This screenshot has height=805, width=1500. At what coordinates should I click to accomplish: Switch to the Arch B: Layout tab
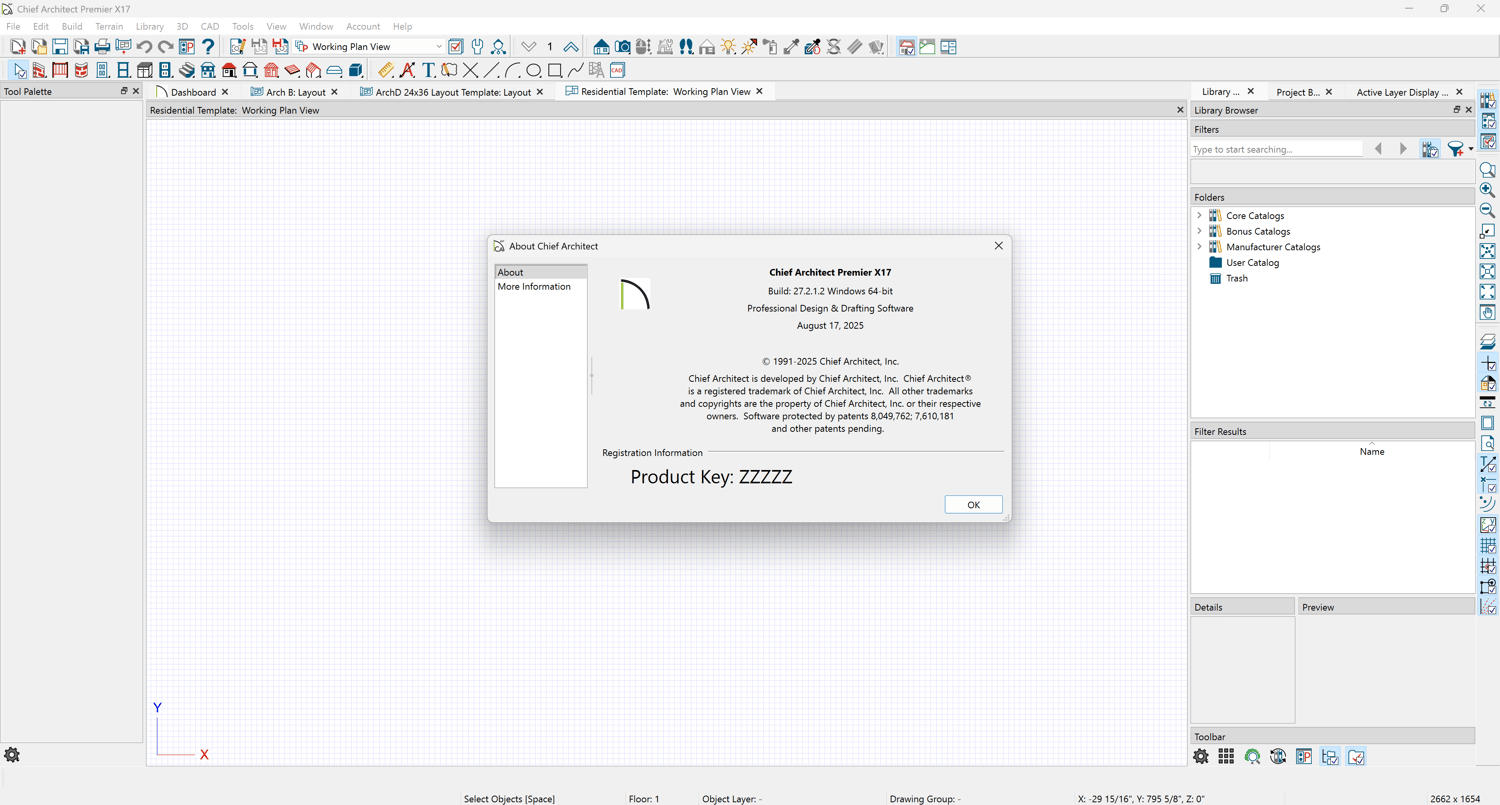tap(295, 92)
